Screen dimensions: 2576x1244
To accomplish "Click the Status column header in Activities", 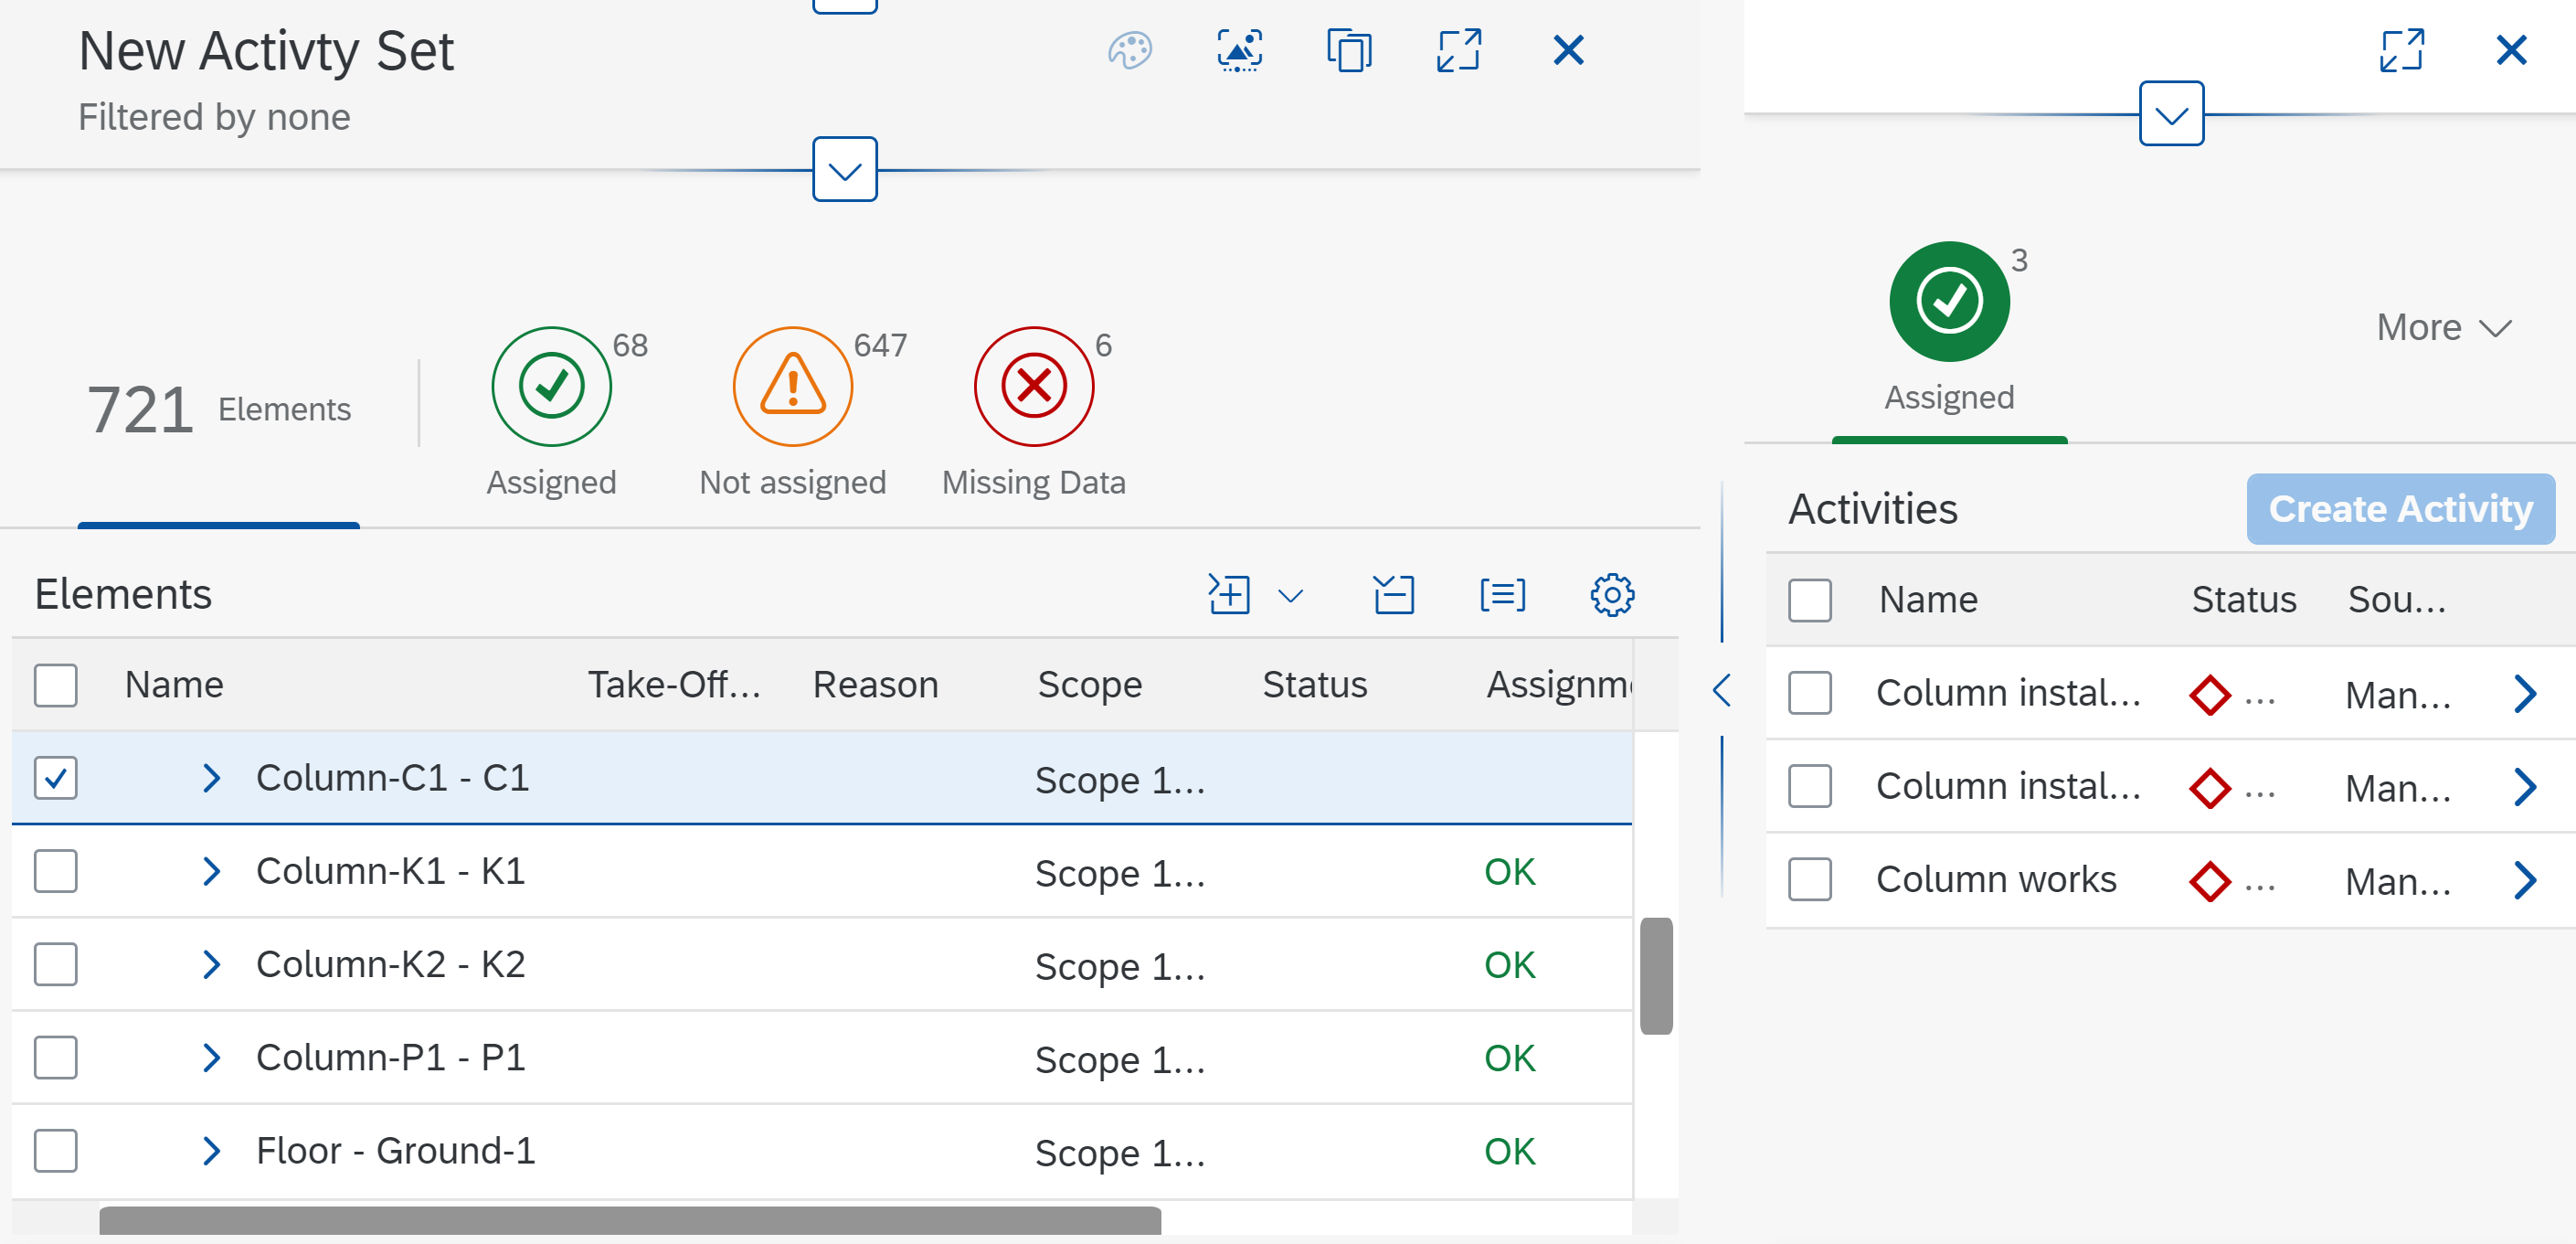I will [x=2244, y=600].
